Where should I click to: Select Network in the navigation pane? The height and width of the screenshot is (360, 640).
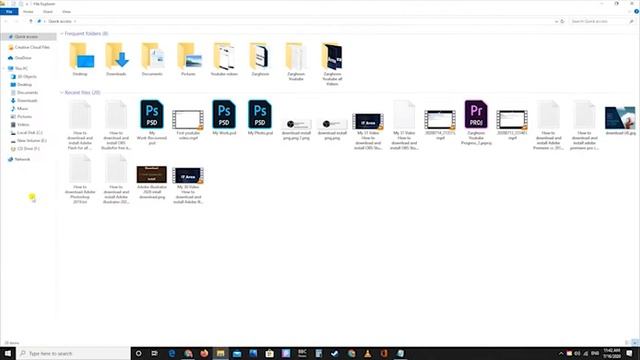pos(19,159)
